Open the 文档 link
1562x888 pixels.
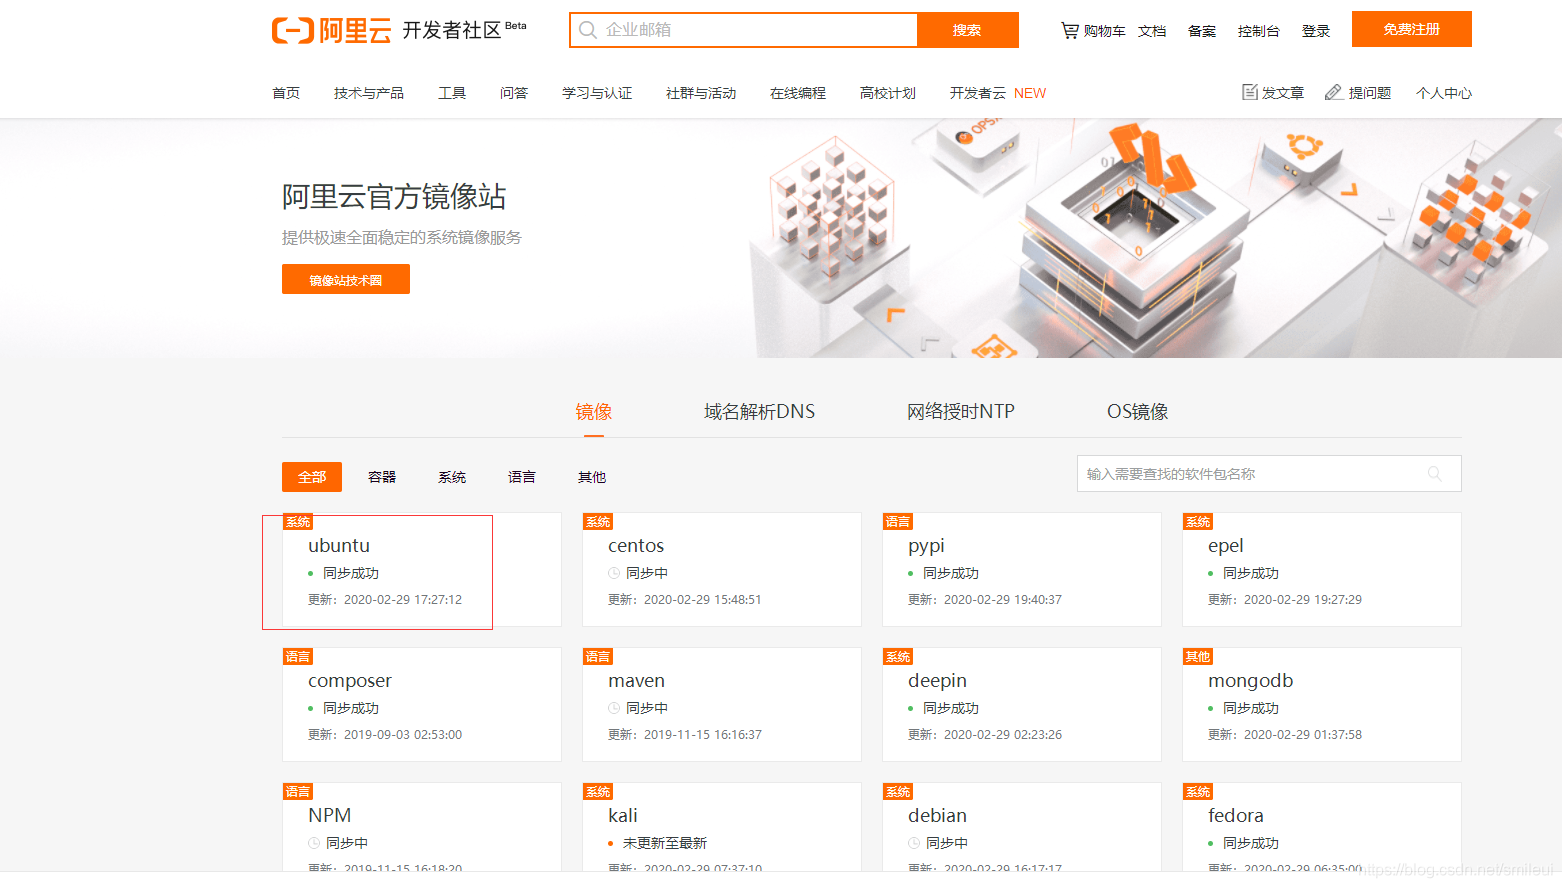click(1152, 31)
